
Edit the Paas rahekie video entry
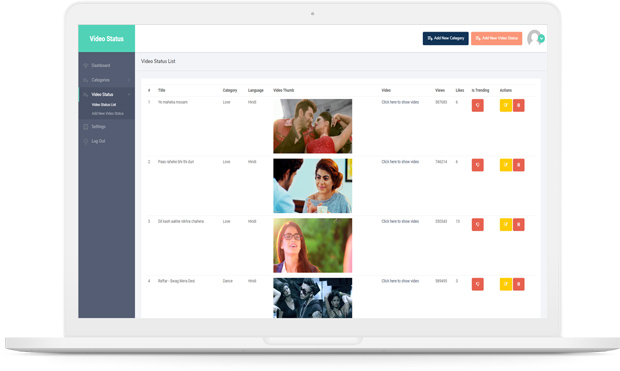coord(506,165)
